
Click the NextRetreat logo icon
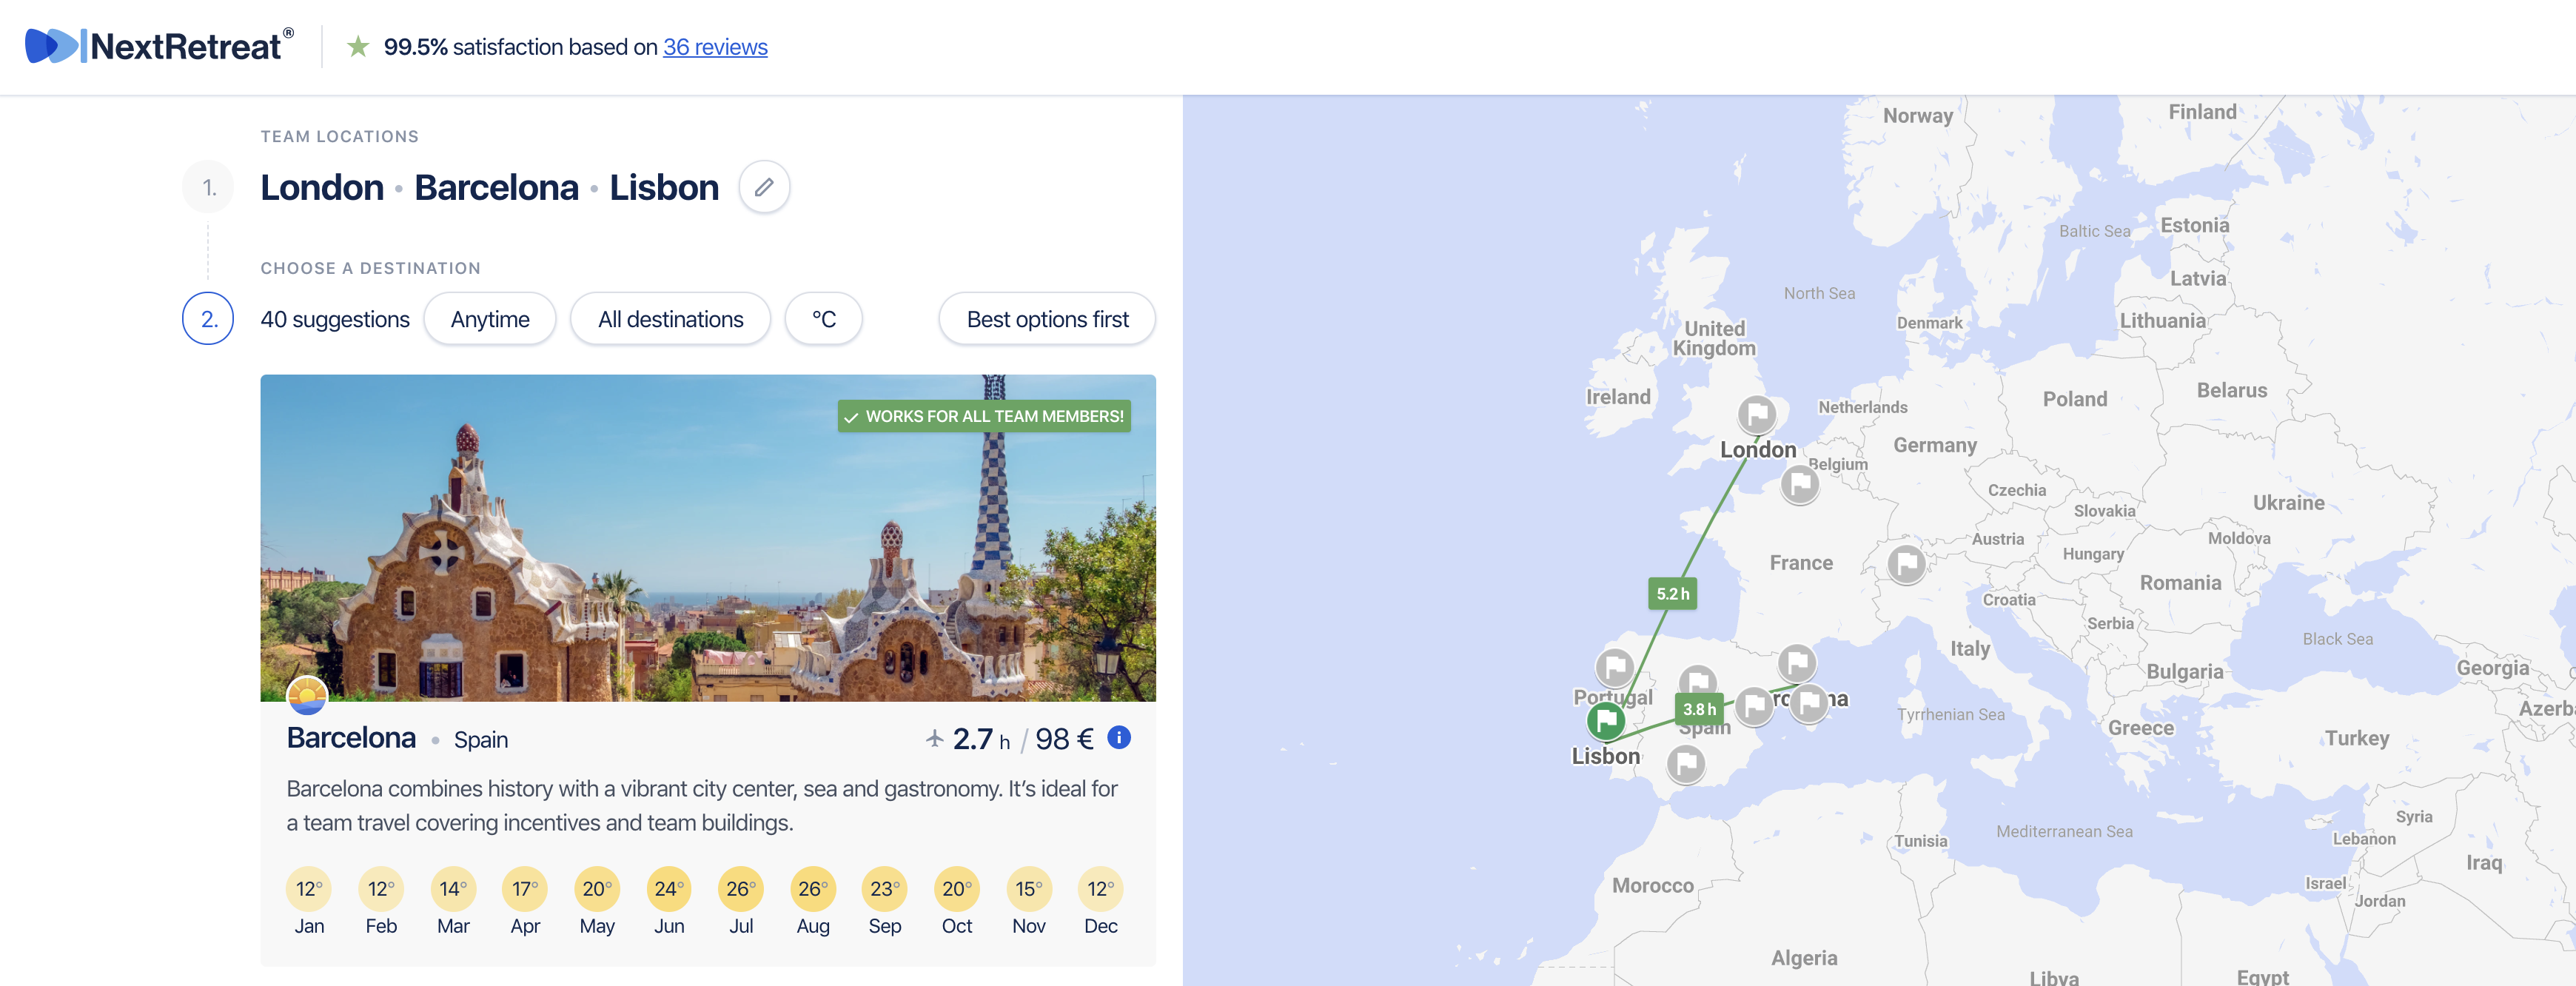pyautogui.click(x=52, y=45)
